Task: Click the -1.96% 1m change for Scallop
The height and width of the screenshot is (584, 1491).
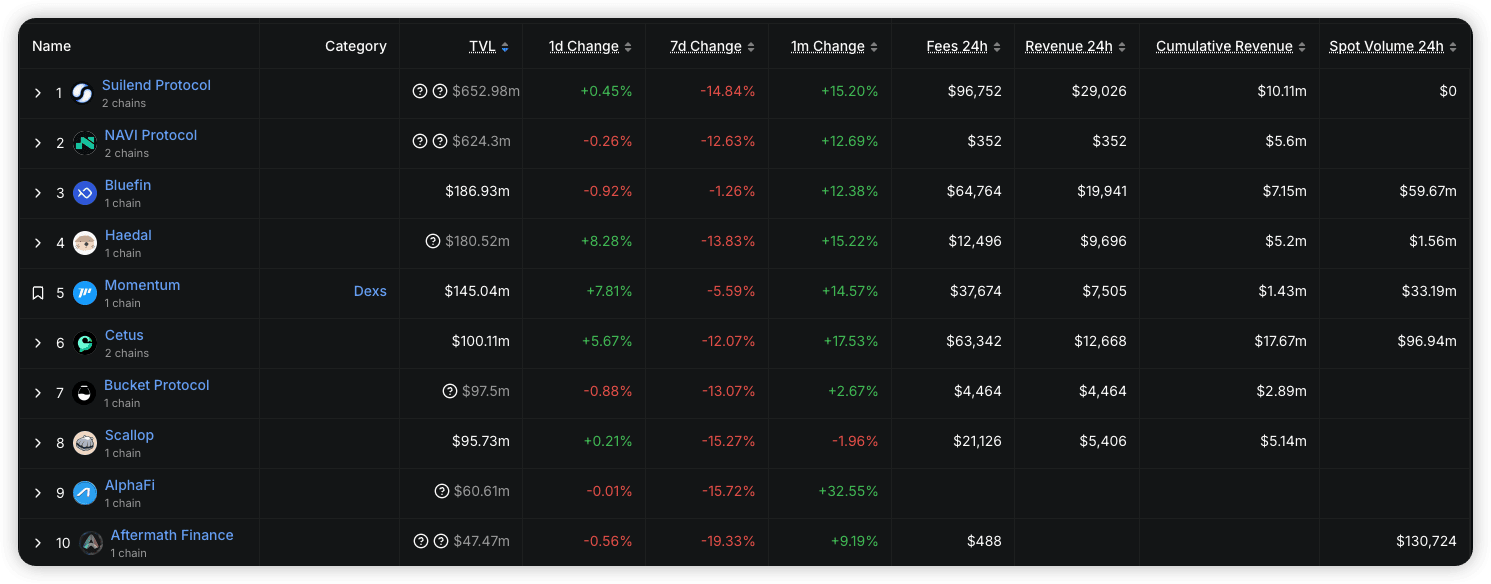Action: [855, 441]
